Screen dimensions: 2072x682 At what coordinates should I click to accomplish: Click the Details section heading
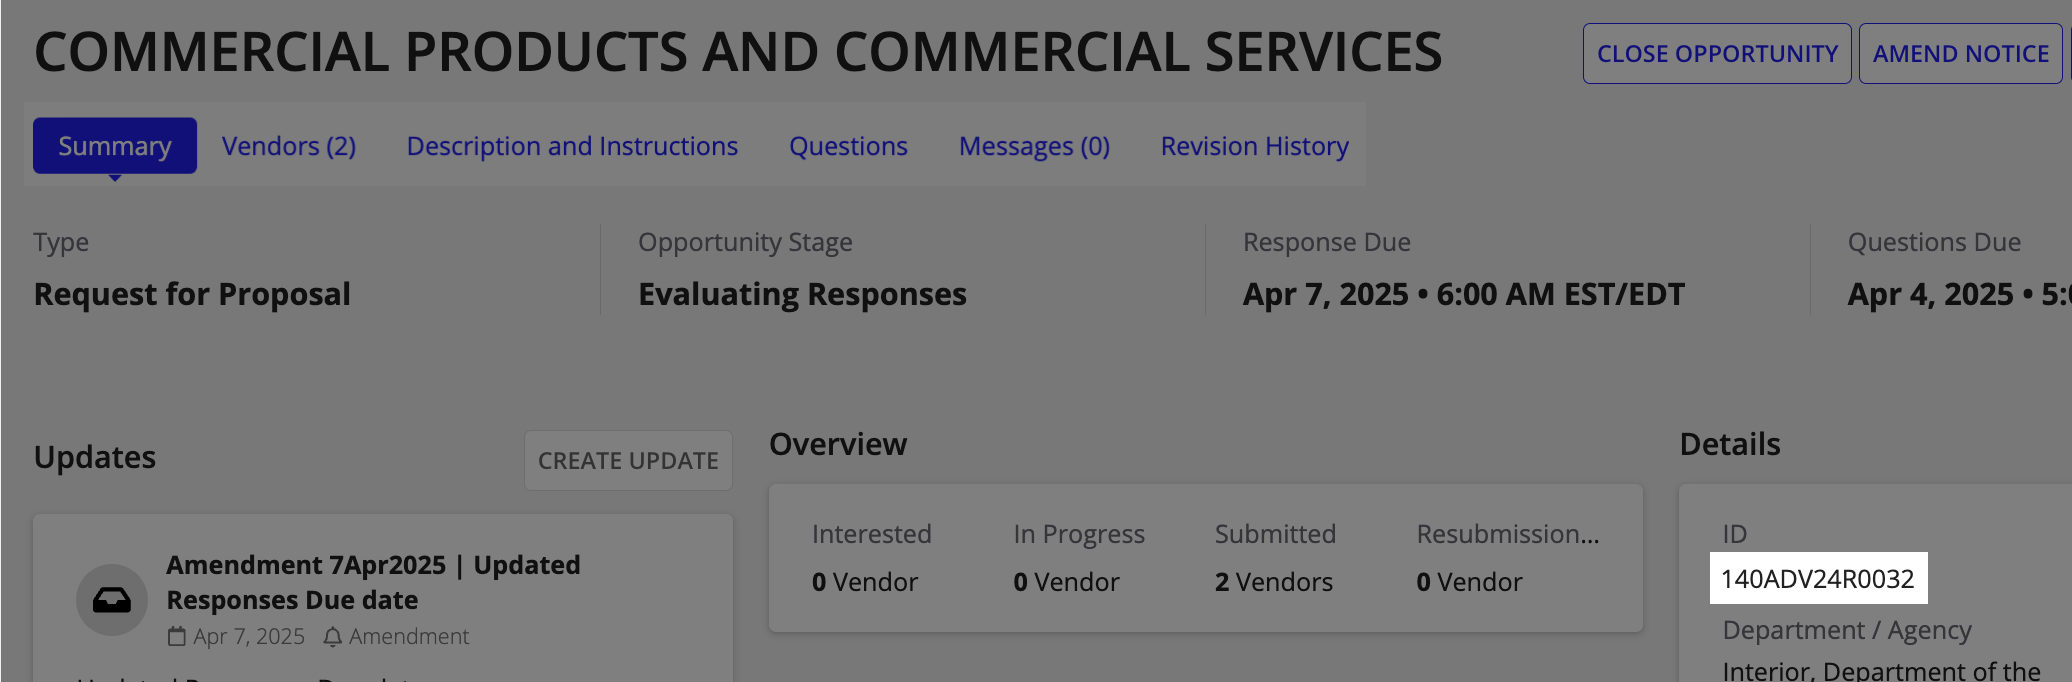point(1730,444)
